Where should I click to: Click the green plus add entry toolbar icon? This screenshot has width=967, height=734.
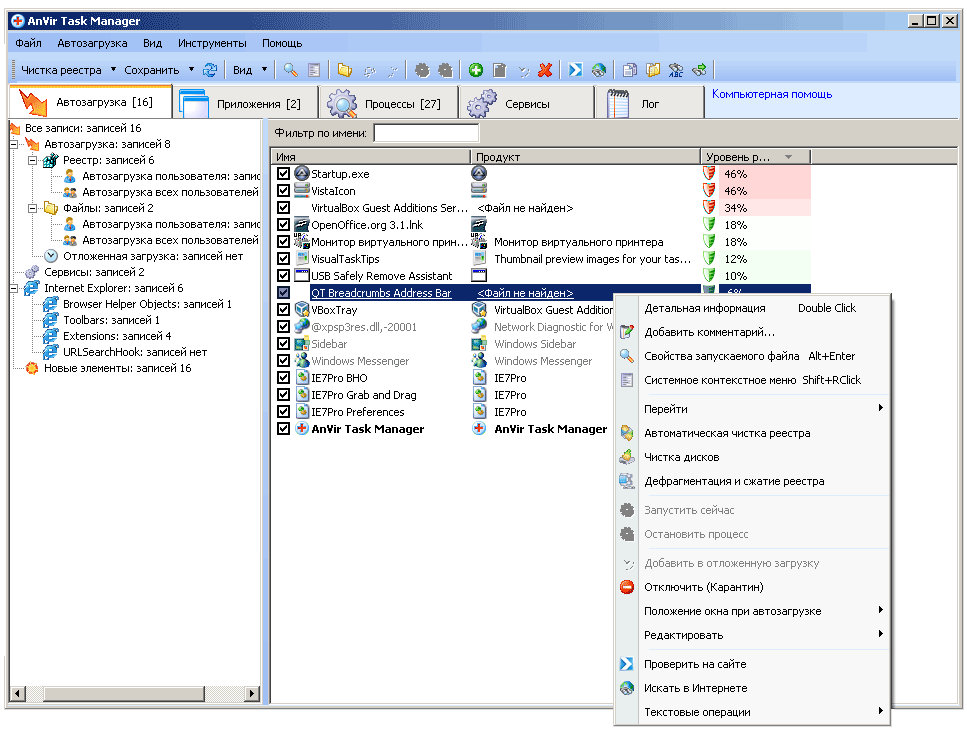coord(476,70)
